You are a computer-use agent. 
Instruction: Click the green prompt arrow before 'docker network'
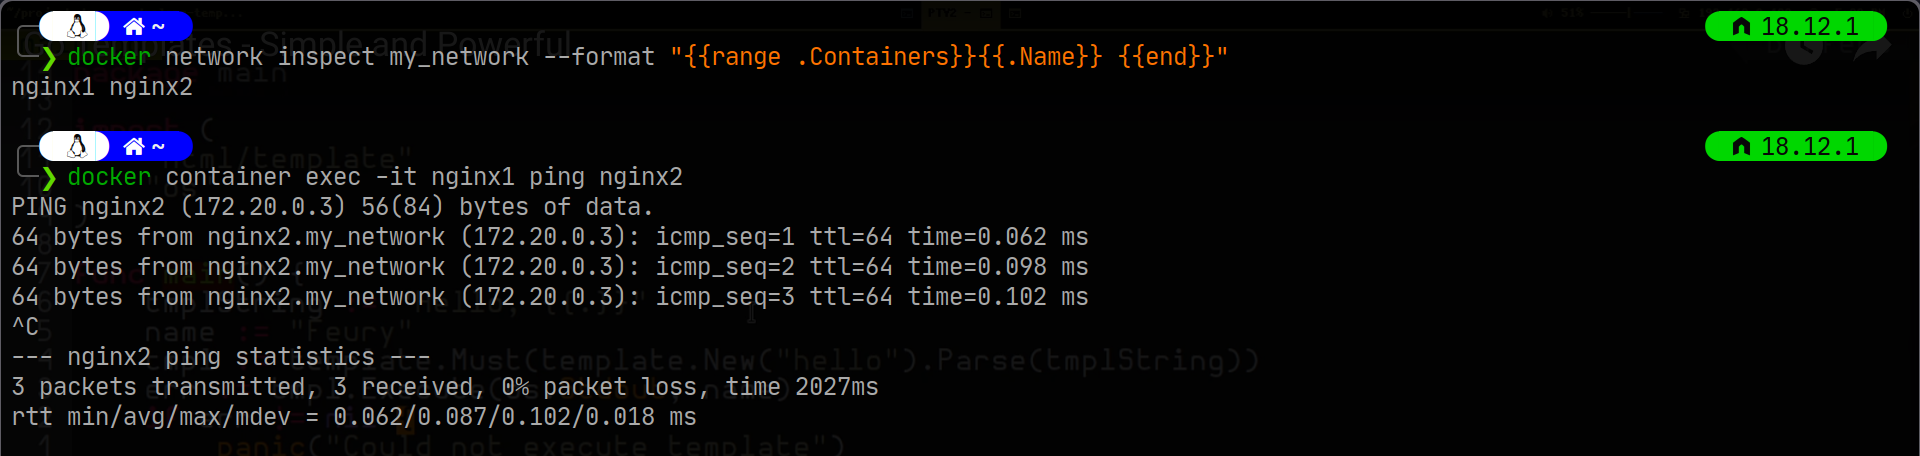click(x=49, y=58)
